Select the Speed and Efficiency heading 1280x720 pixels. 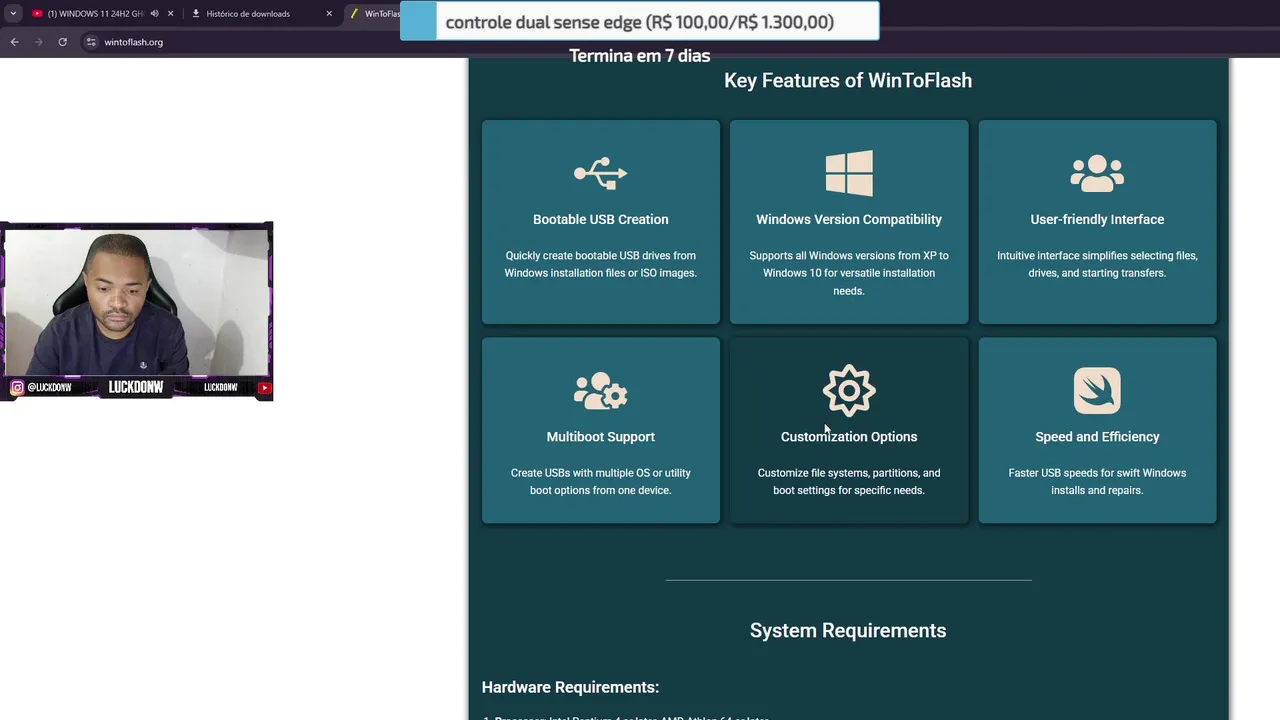(x=1097, y=437)
